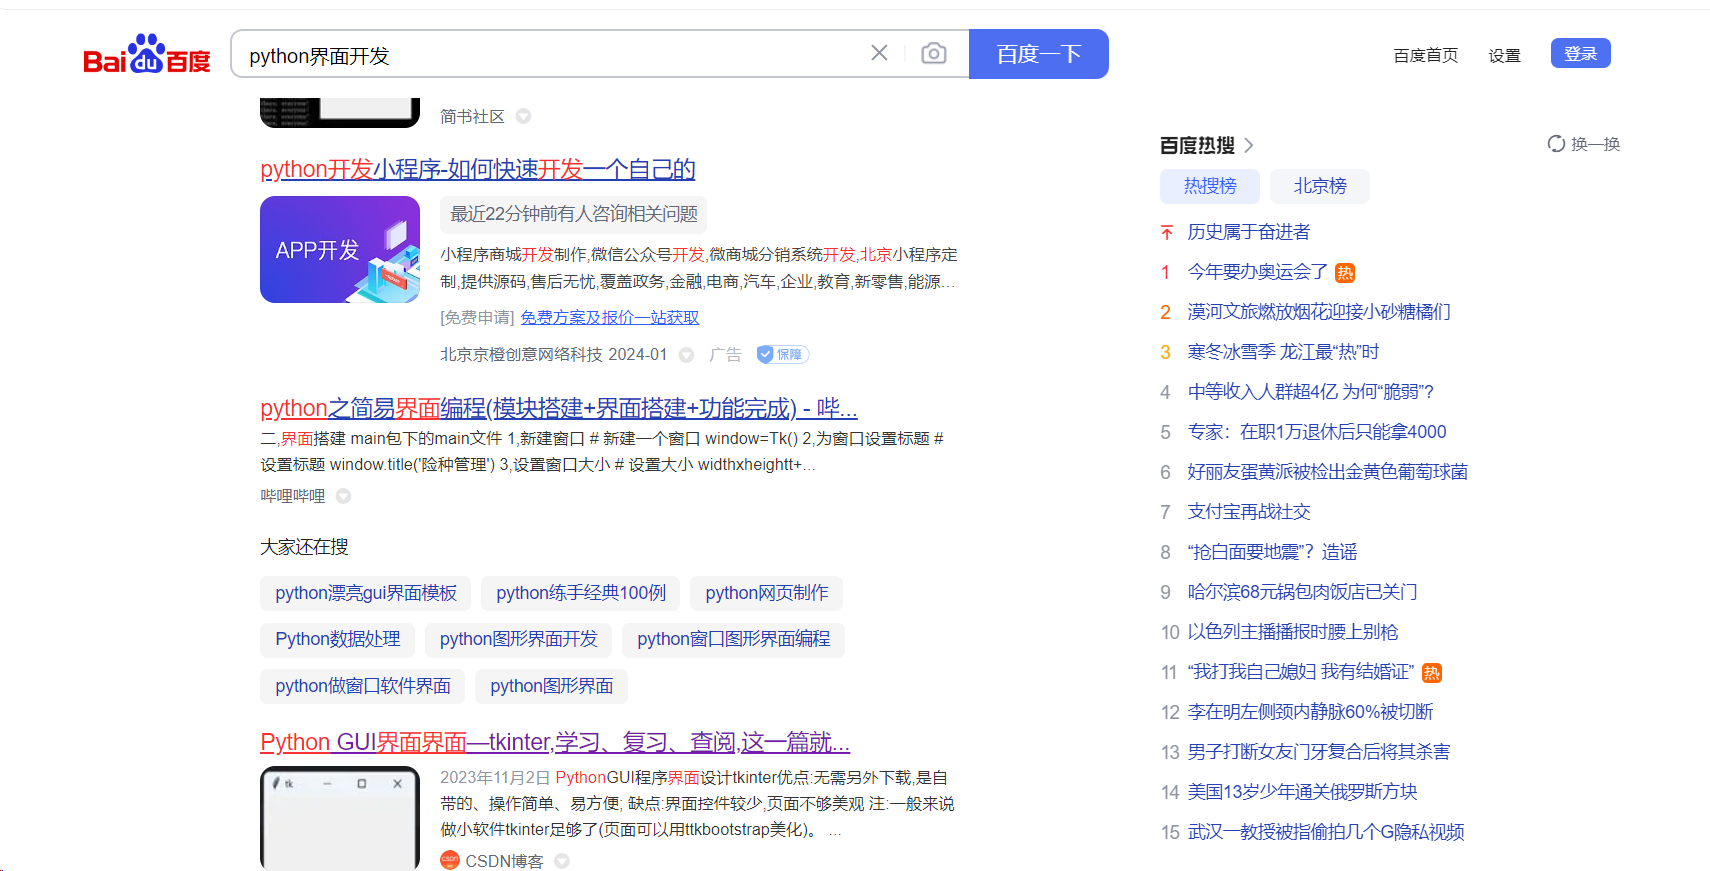Open hot topic 中等收入人群超4亿
The height and width of the screenshot is (871, 1710).
[1311, 392]
